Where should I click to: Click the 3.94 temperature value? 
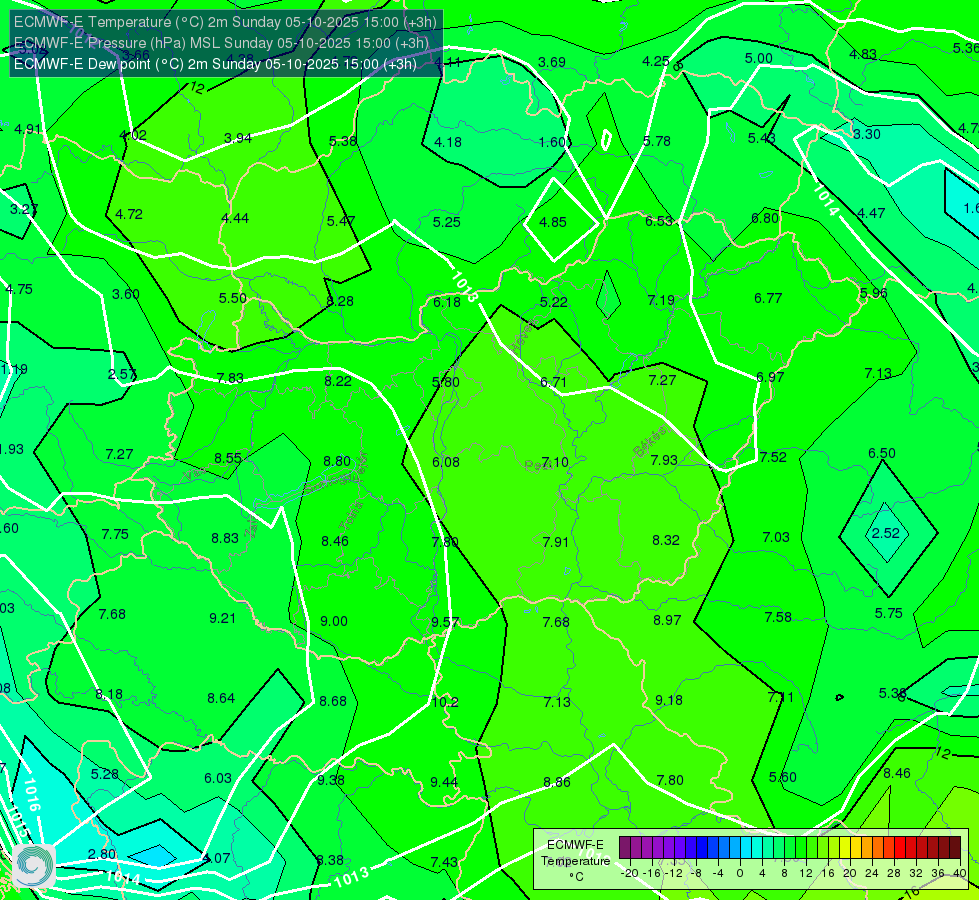tap(238, 138)
